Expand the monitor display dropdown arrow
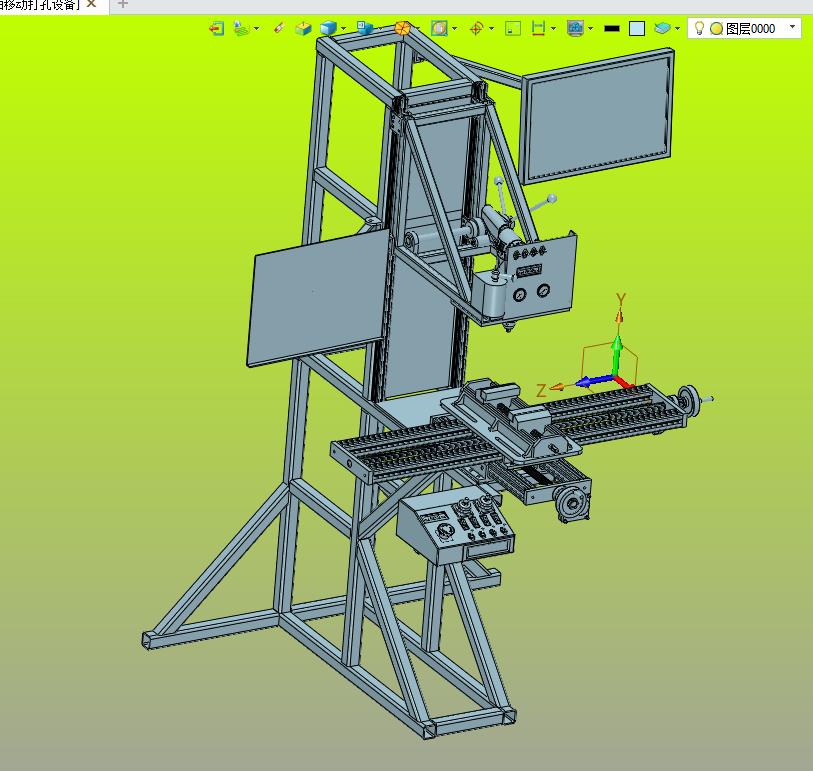The width and height of the screenshot is (813, 771). click(x=591, y=29)
